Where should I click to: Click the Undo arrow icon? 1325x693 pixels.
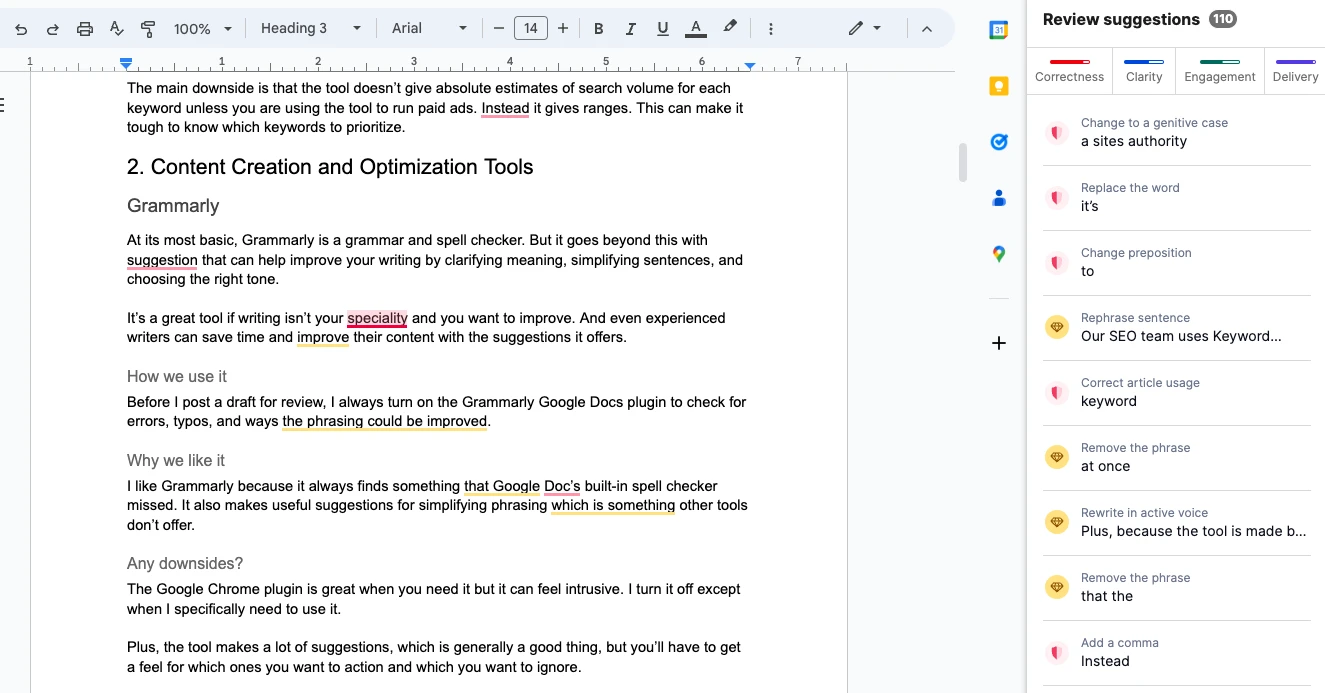tap(21, 29)
